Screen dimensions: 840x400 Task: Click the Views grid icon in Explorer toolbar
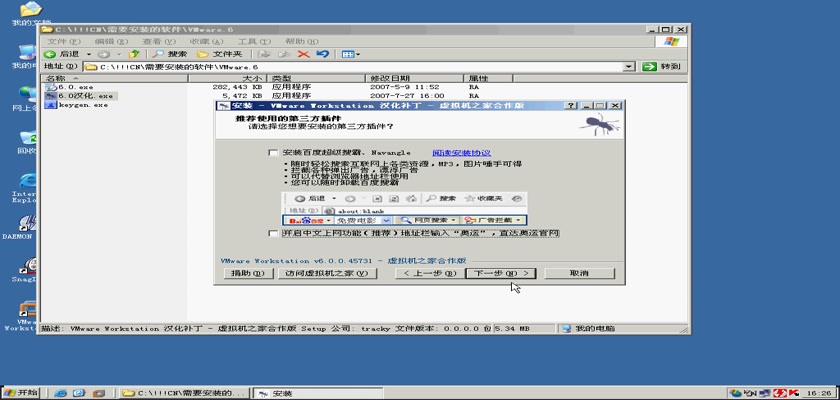tap(348, 54)
